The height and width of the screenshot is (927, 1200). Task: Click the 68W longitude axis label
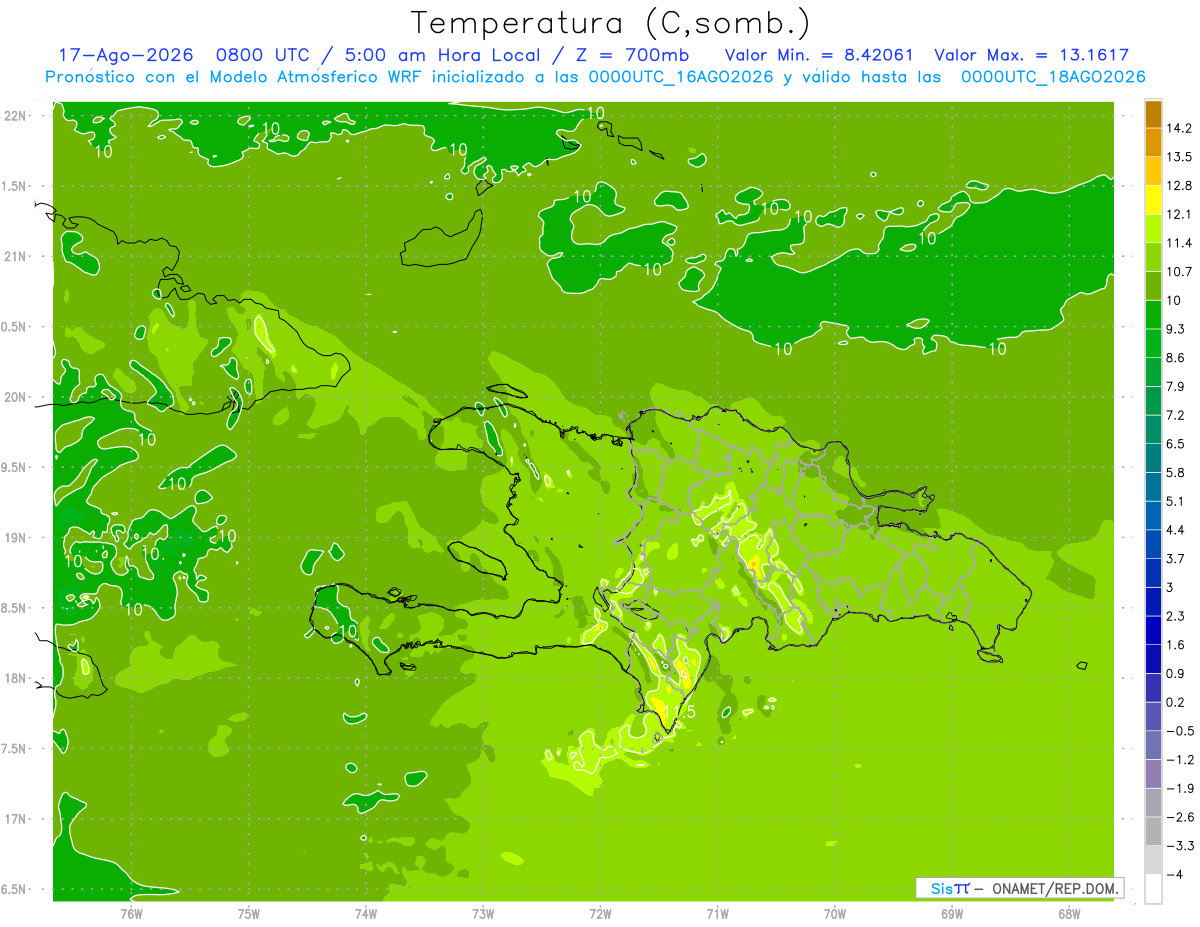tap(1068, 913)
